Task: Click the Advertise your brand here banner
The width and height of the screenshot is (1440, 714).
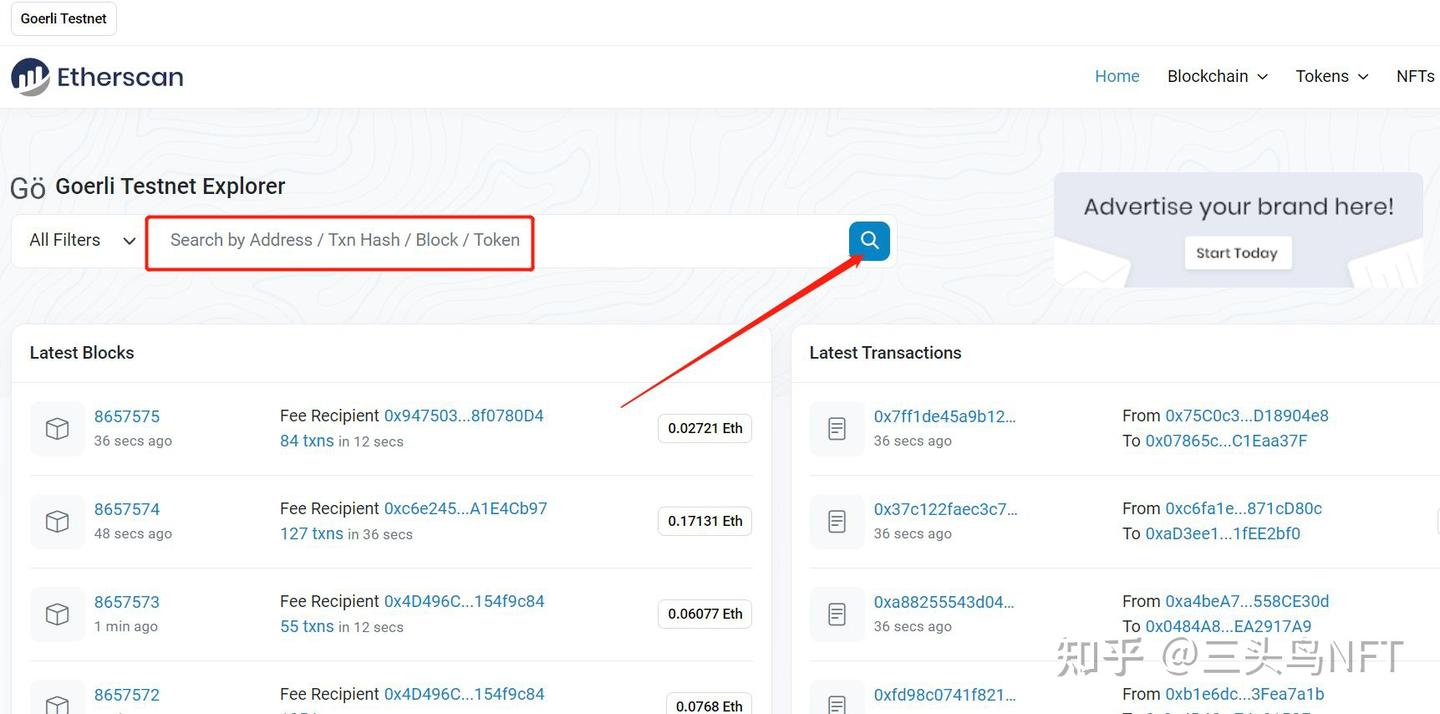Action: click(1238, 230)
